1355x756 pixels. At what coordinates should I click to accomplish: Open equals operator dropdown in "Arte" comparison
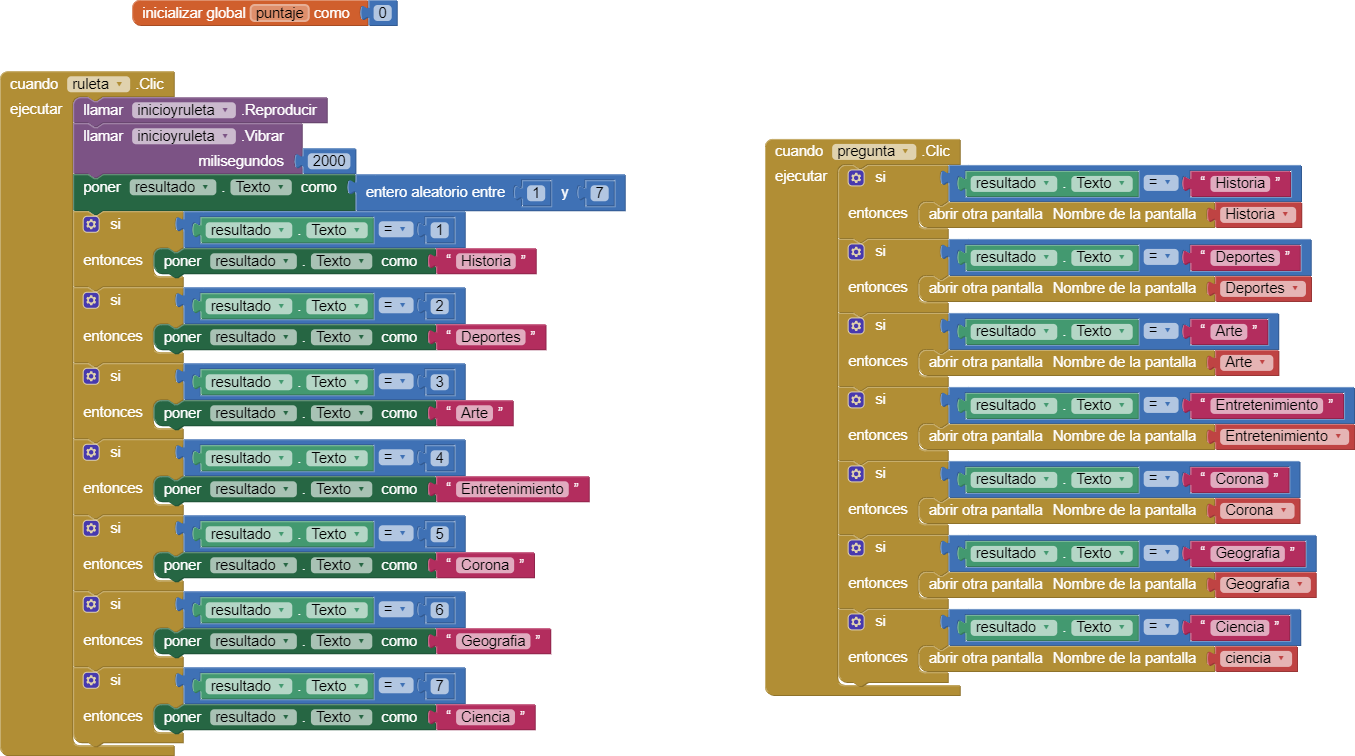(x=1161, y=331)
